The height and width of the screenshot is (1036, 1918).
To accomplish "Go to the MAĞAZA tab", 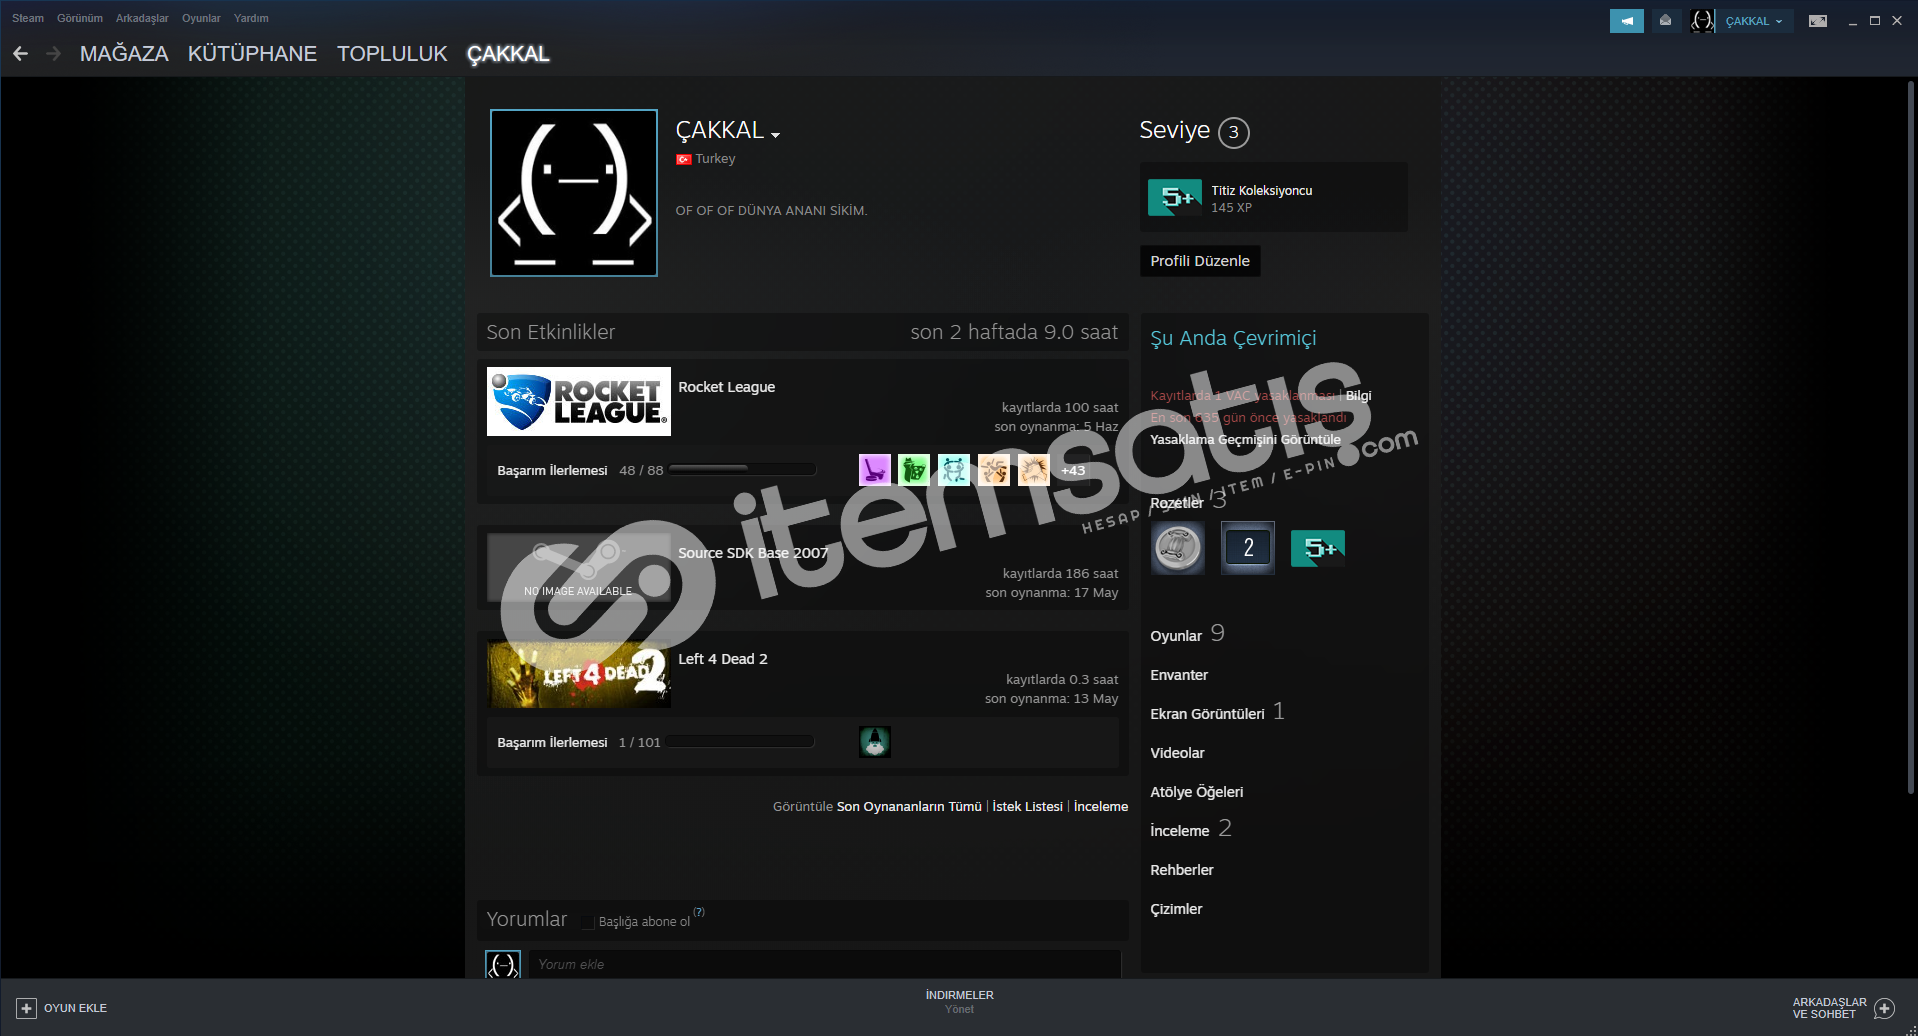I will tap(124, 54).
